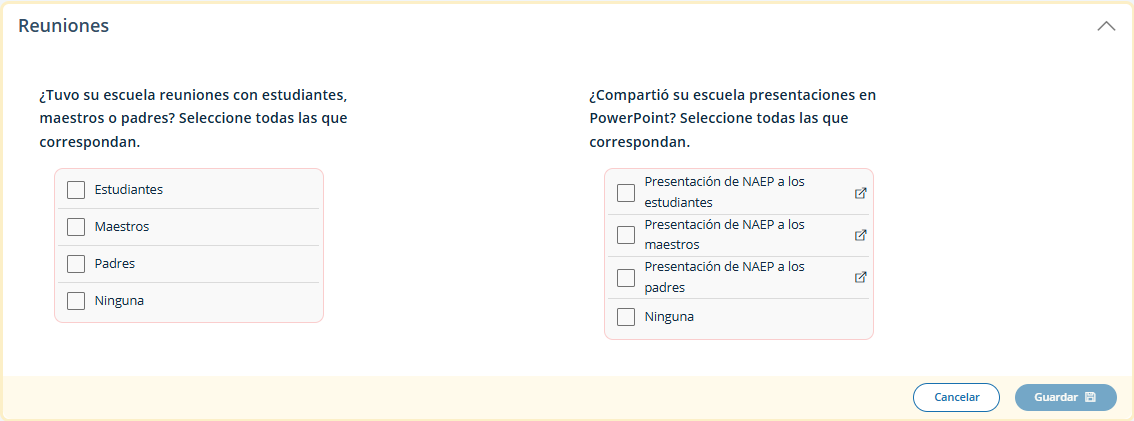Click the Padres label text
Image resolution: width=1134 pixels, height=421 pixels.
point(114,264)
